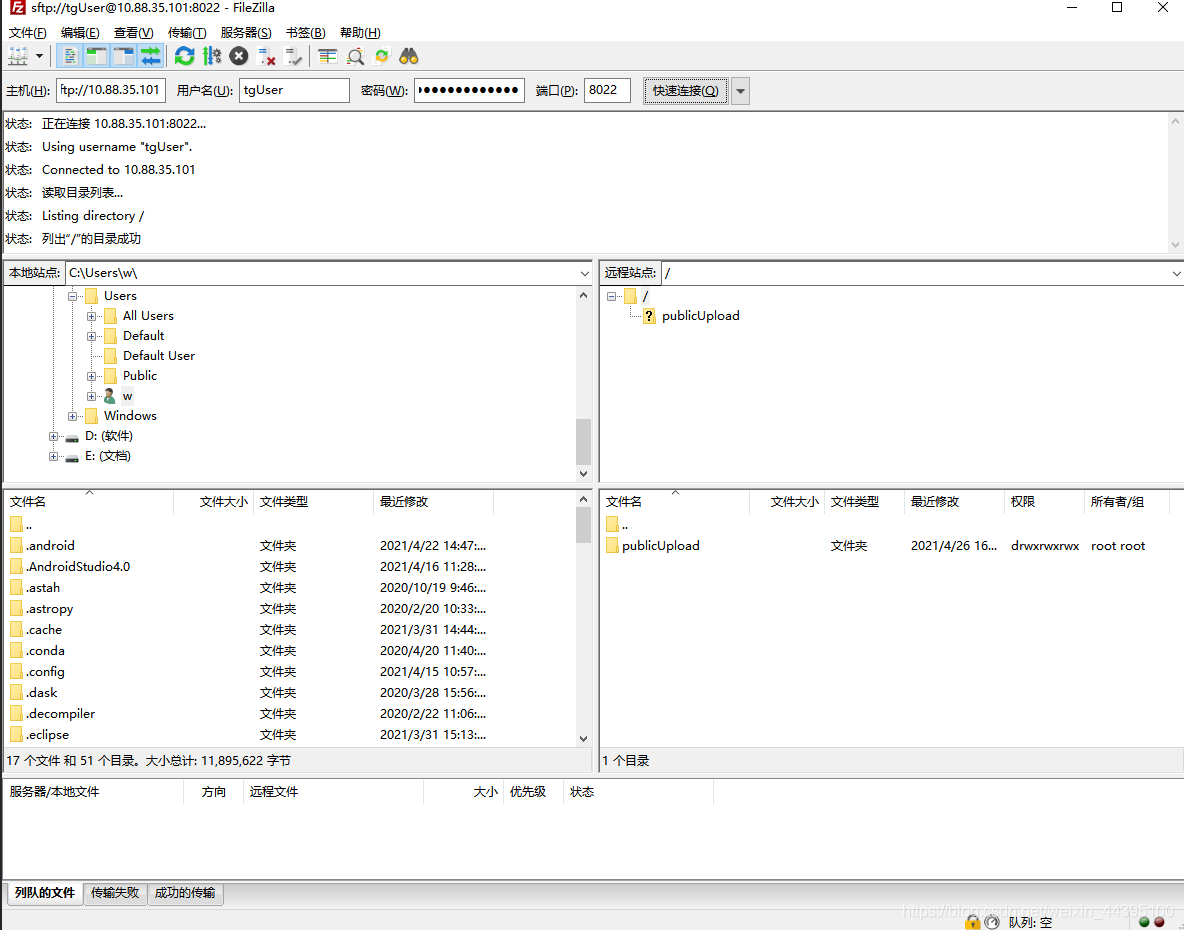Switch to the 传输失败 tab
This screenshot has height=930, width=1184.
[116, 893]
